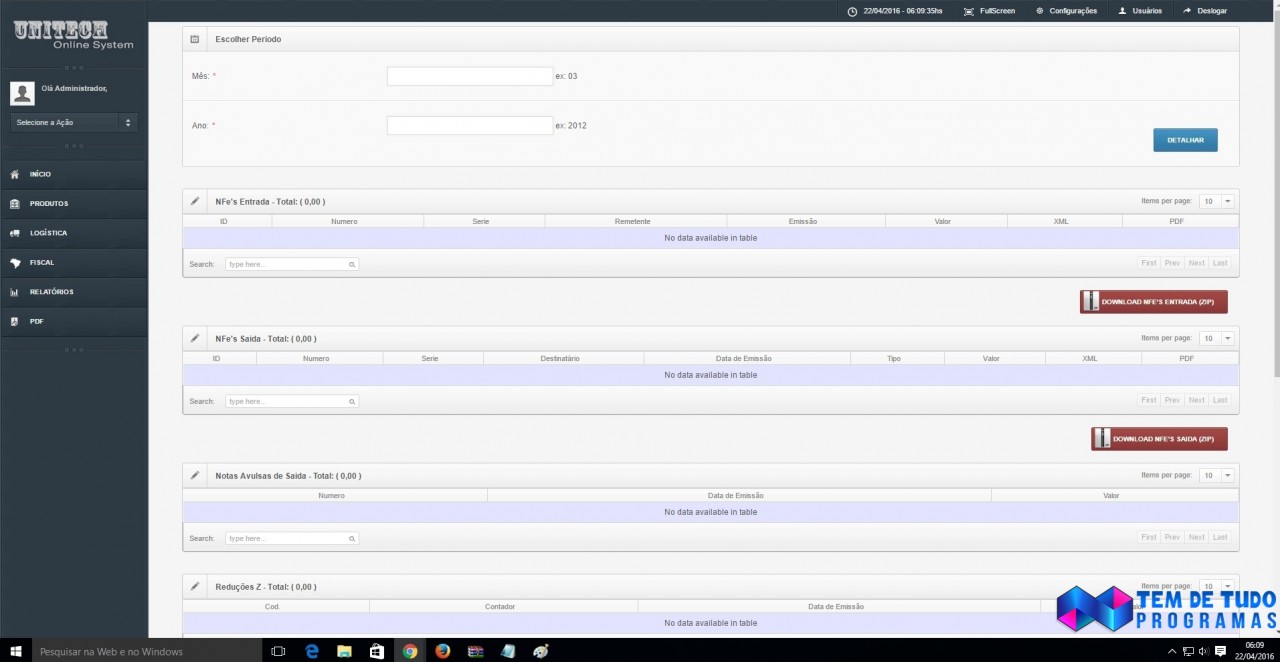Open Google Chrome from the taskbar
This screenshot has width=1280, height=662.
point(409,651)
